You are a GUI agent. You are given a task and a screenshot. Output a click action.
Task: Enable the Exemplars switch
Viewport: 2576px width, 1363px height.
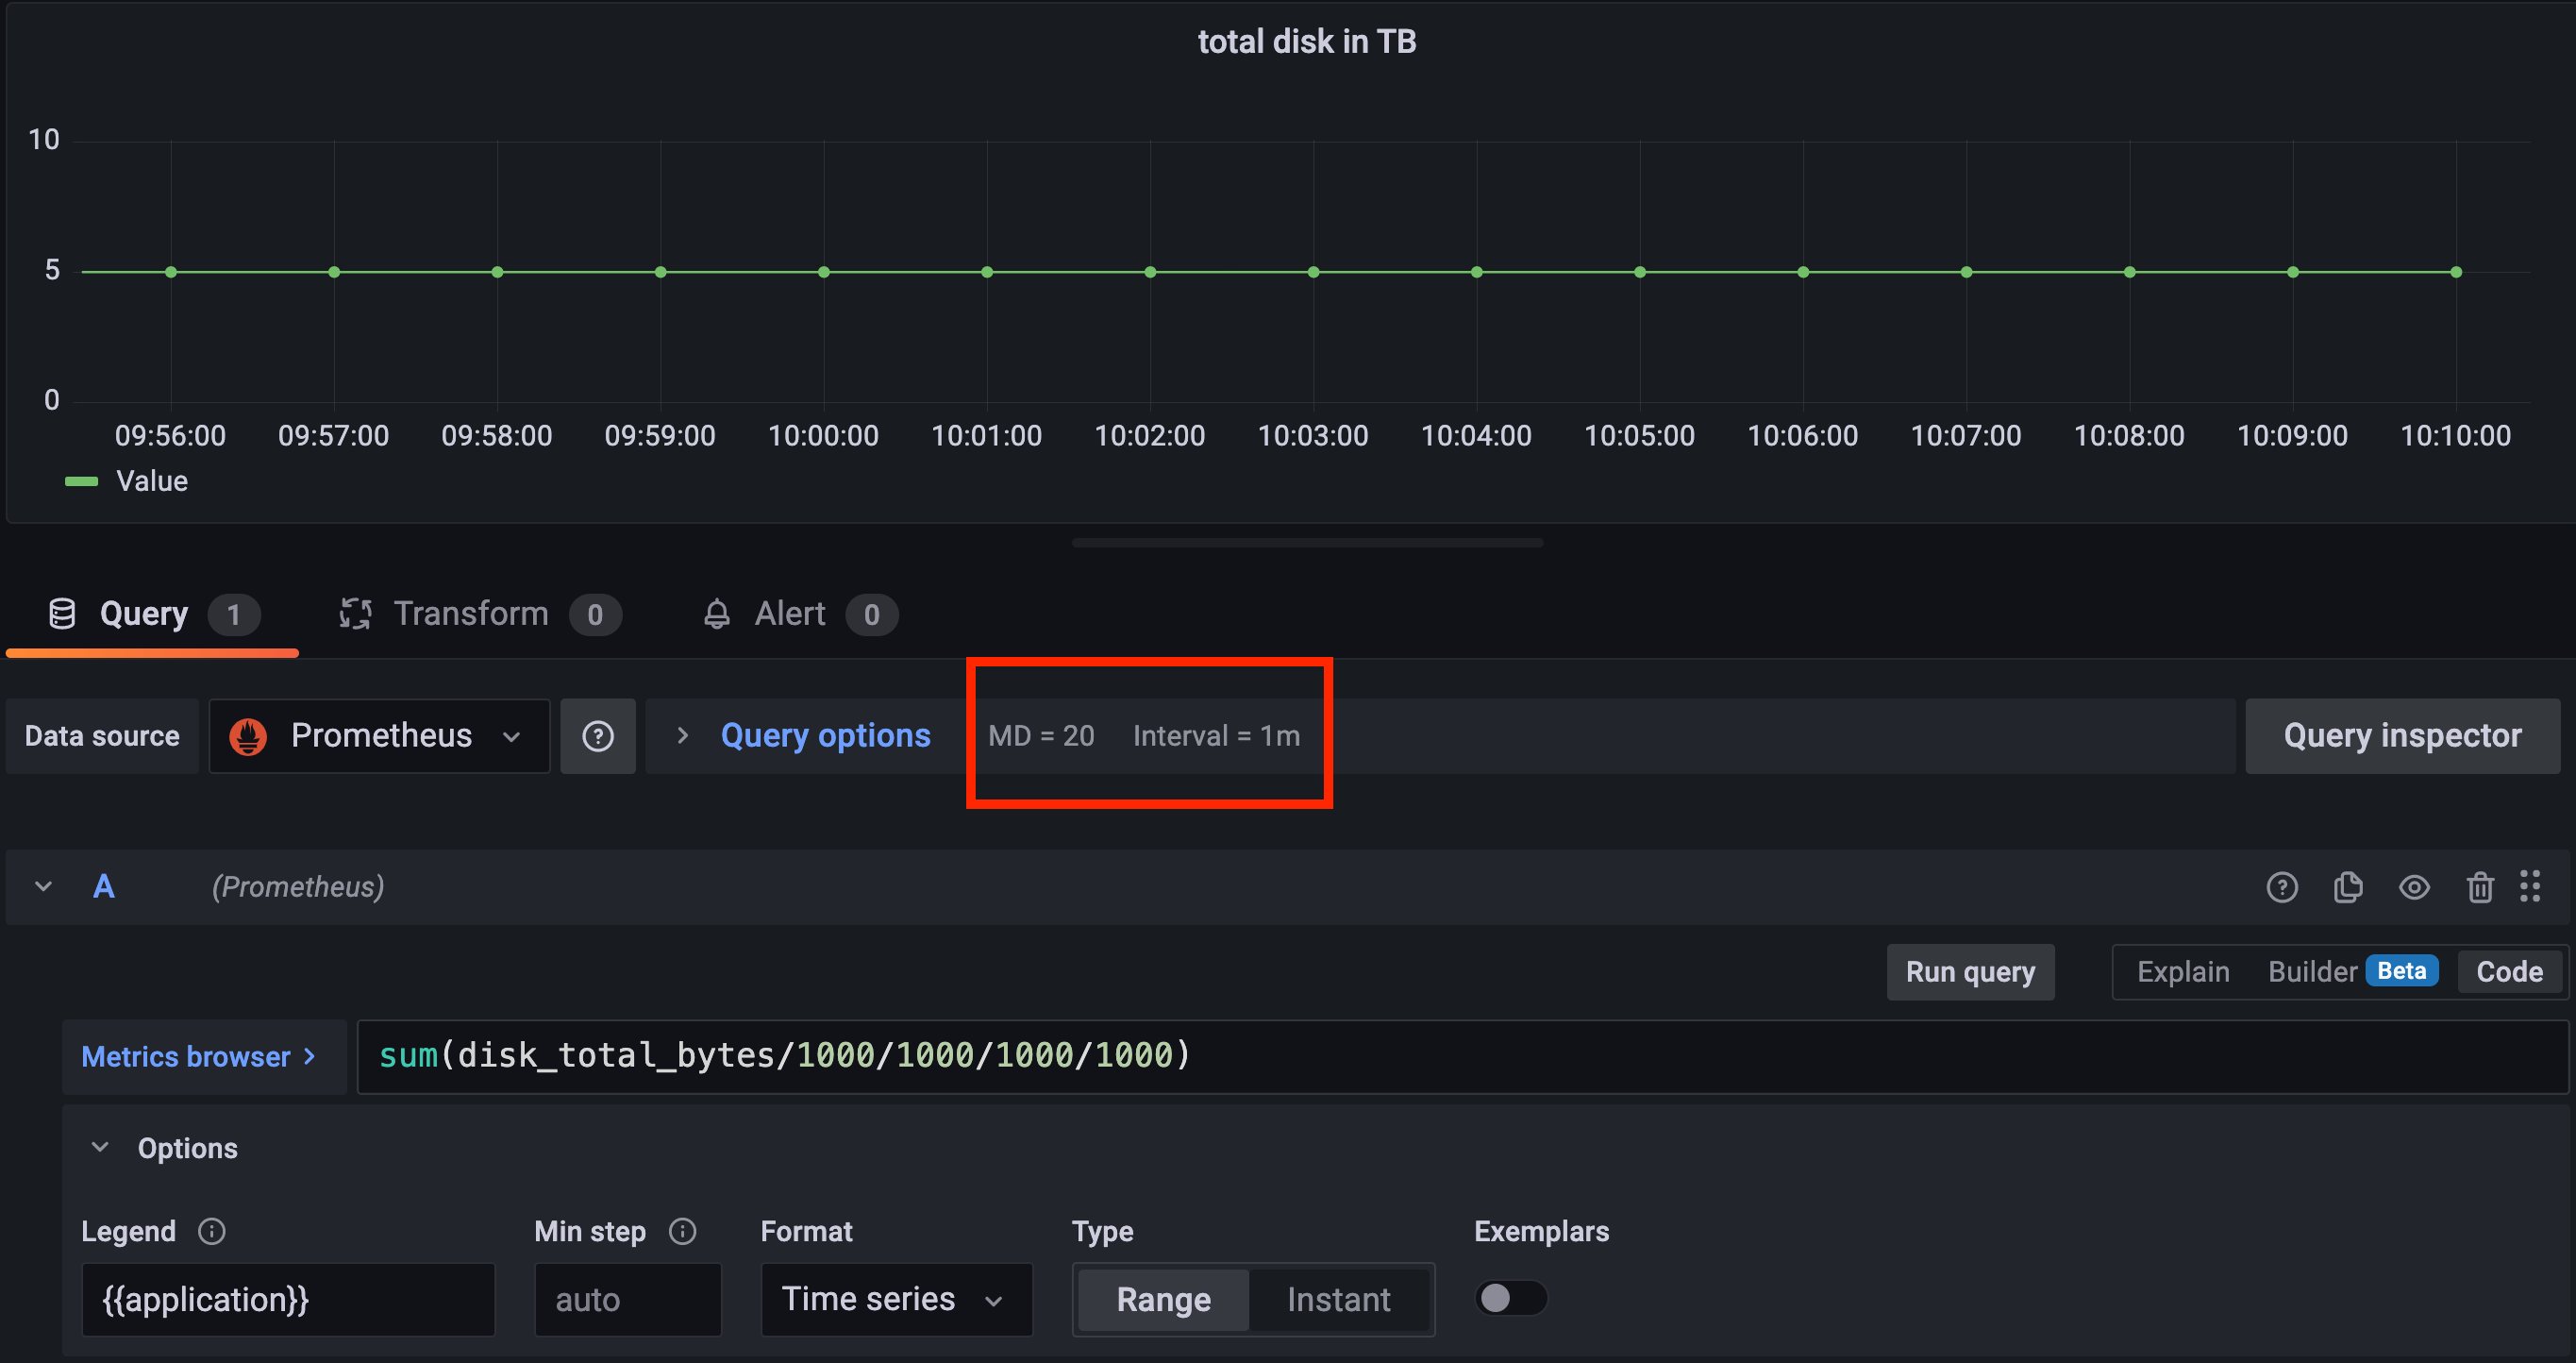(1509, 1298)
